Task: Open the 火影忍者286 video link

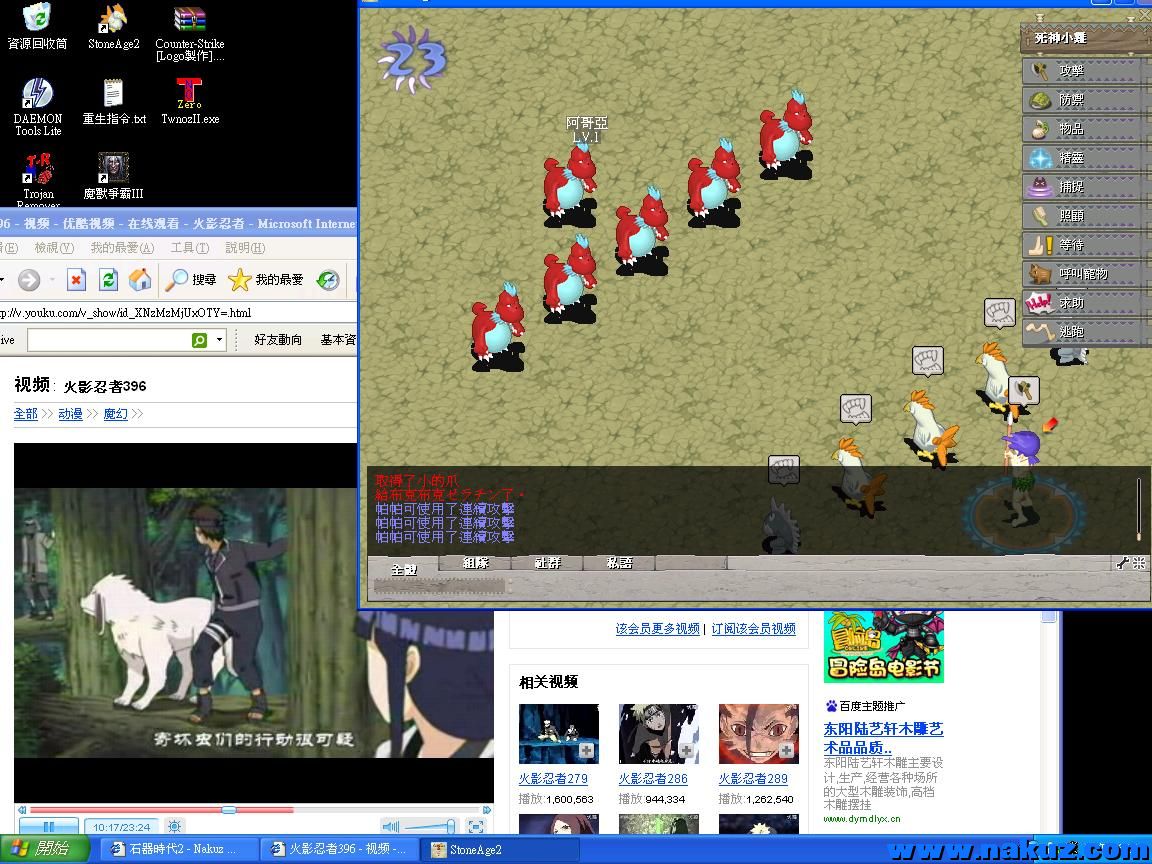Action: [x=653, y=779]
